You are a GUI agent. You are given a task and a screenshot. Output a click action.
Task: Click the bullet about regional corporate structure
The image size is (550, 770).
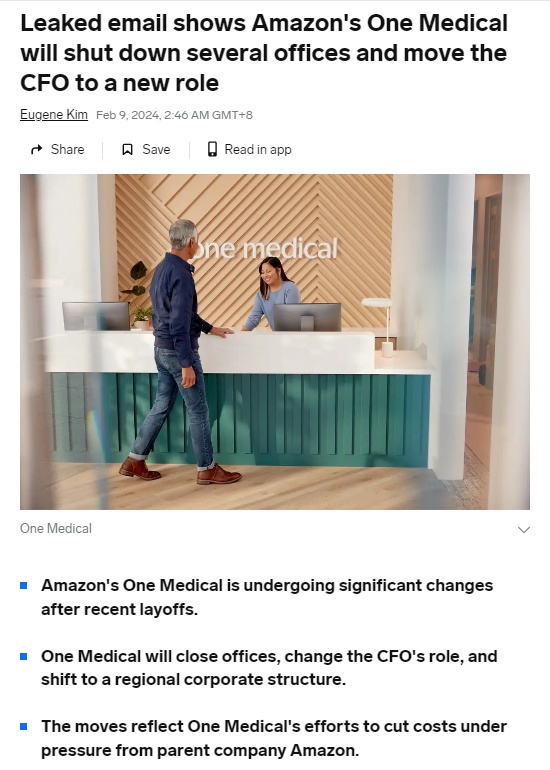269,668
